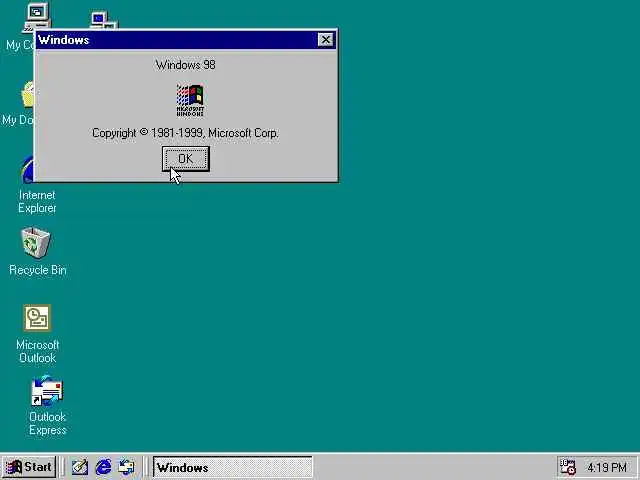The width and height of the screenshot is (640, 480).
Task: Click the Microsoft Windows logo in dialog
Action: point(190,100)
